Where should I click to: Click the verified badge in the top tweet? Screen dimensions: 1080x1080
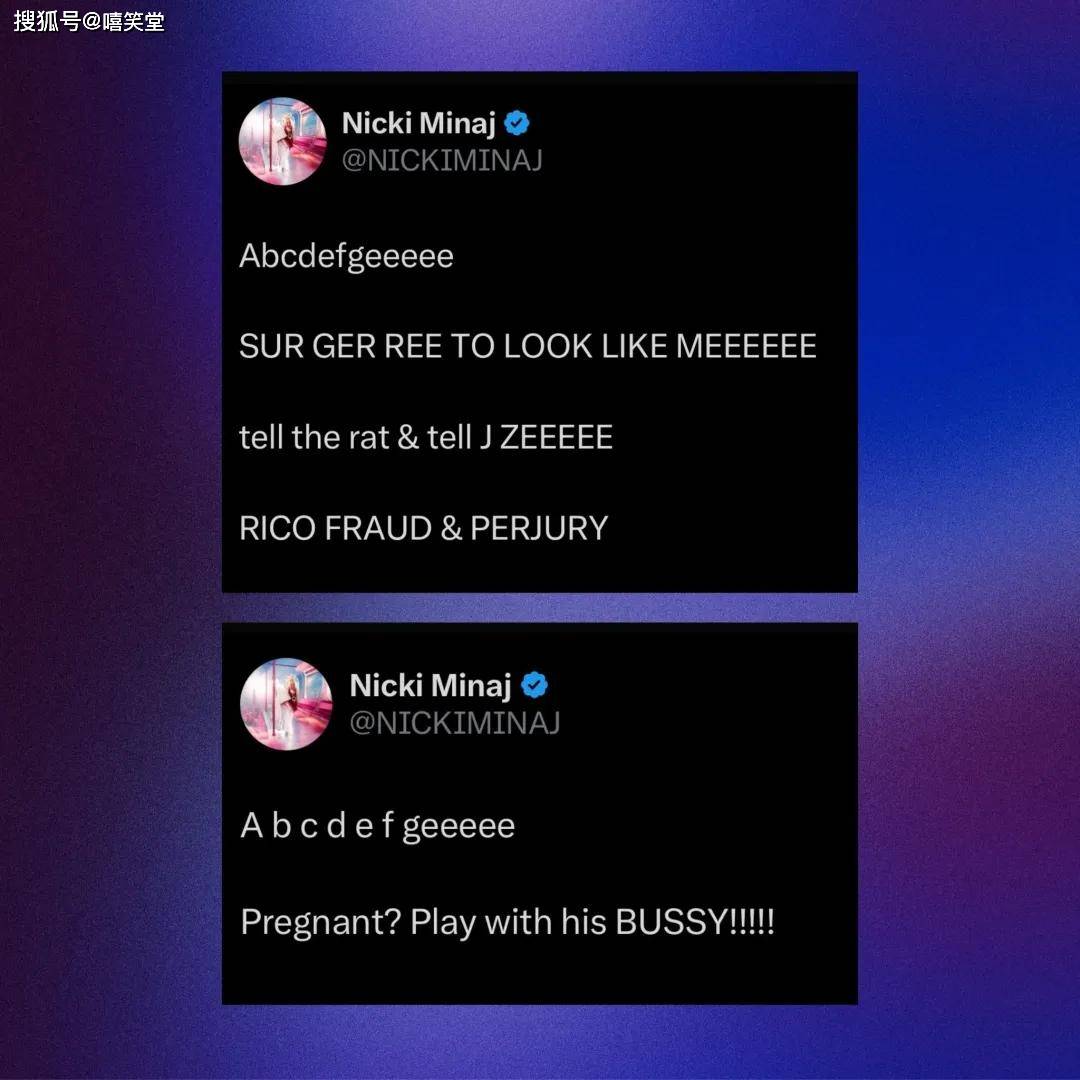click(517, 123)
